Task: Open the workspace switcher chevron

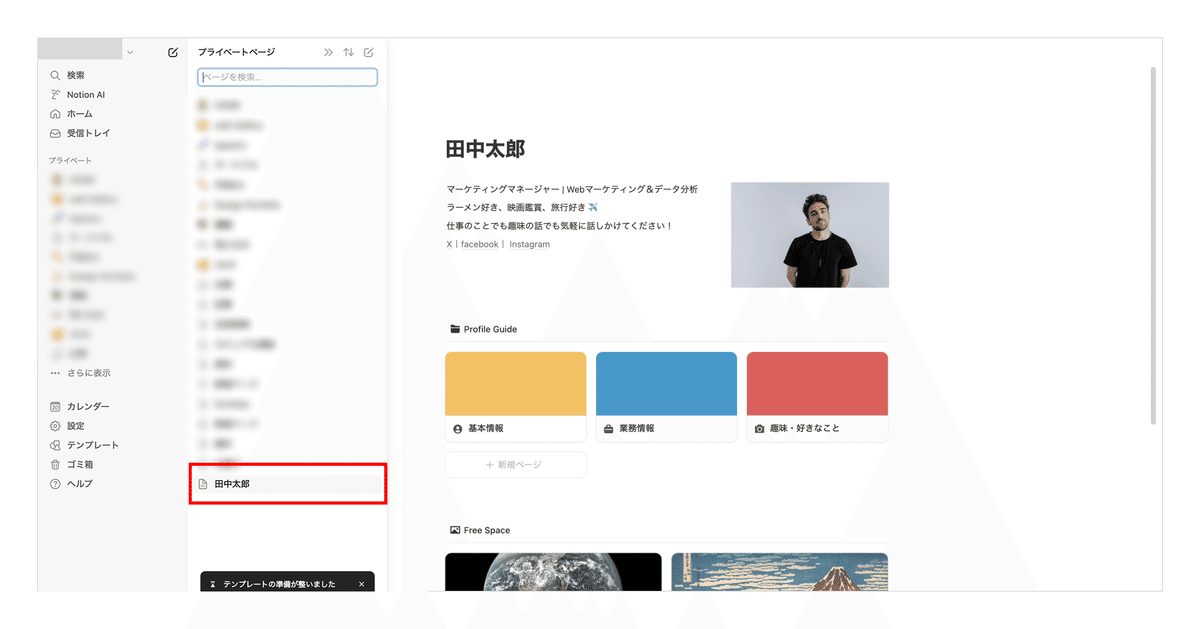Action: [130, 52]
